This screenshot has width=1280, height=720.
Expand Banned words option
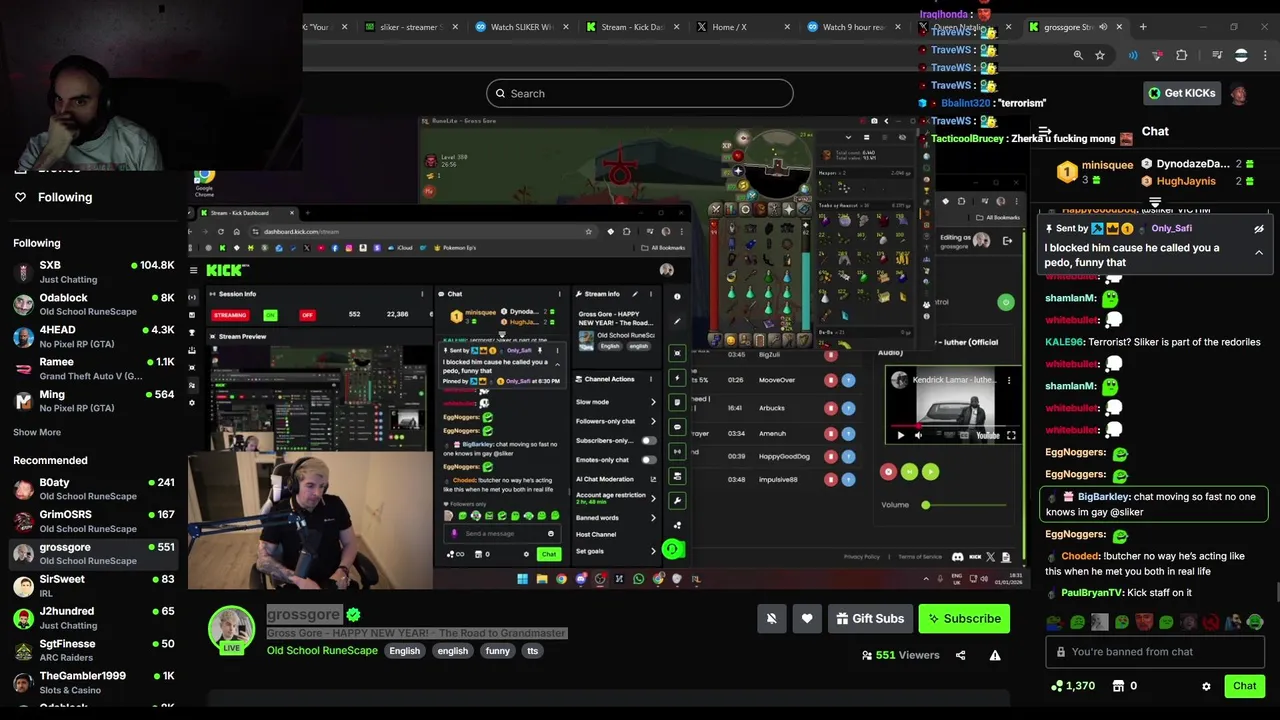click(x=653, y=518)
